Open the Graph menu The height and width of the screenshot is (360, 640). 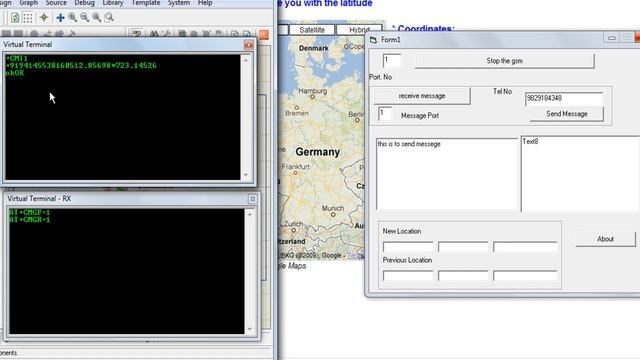(x=29, y=3)
